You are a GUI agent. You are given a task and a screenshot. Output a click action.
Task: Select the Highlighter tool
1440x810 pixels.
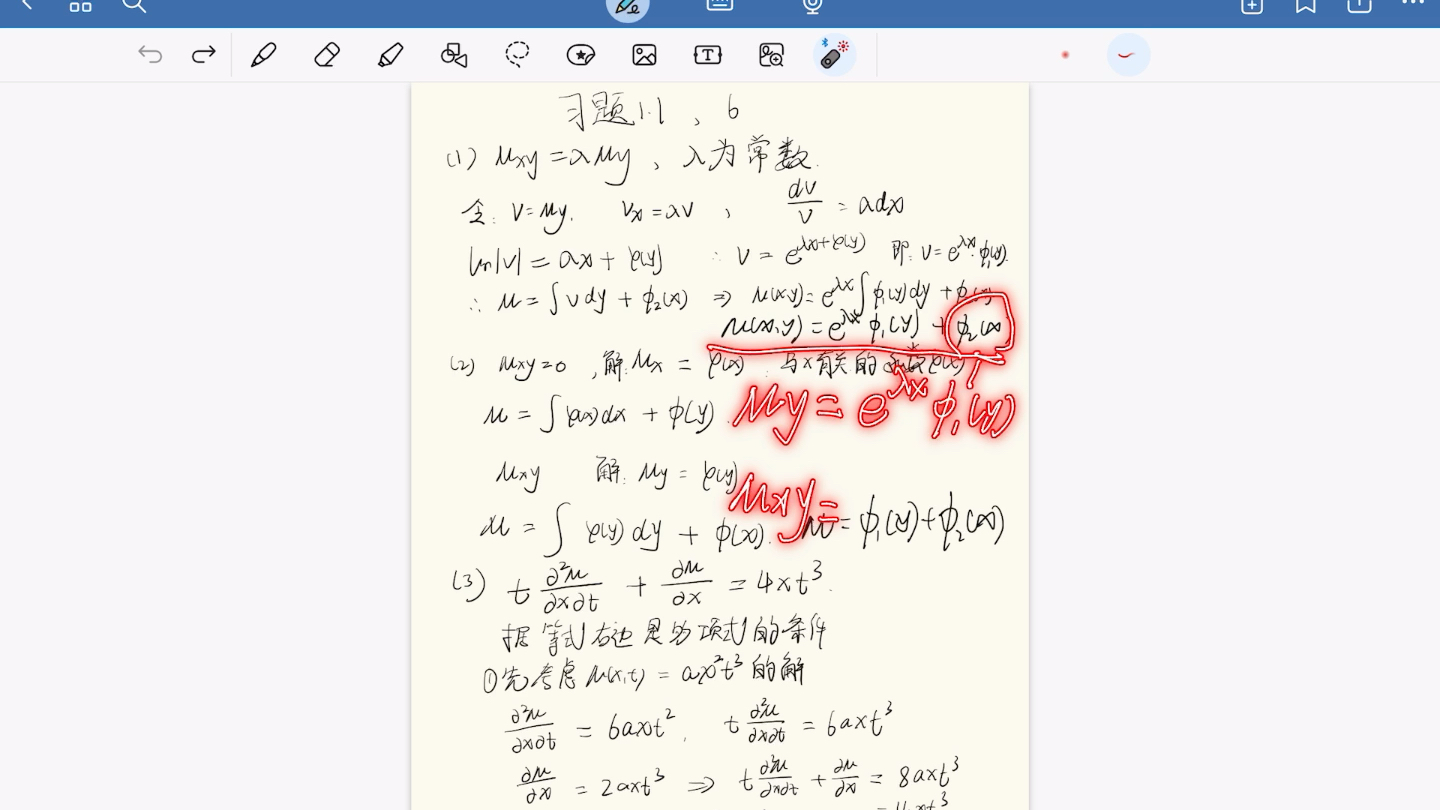[391, 55]
